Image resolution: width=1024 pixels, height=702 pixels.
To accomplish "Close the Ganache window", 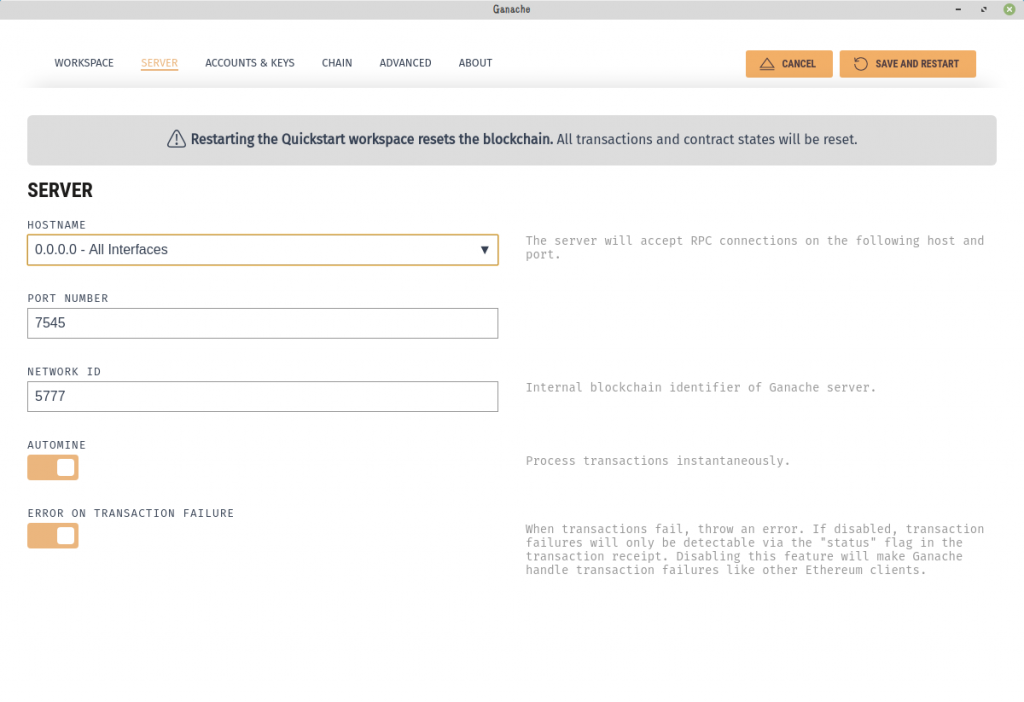I will pos(1009,9).
